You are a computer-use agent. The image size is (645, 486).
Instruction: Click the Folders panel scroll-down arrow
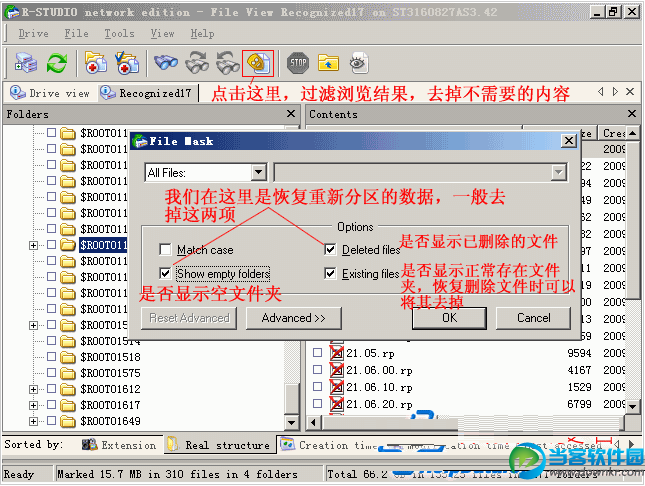point(291,421)
